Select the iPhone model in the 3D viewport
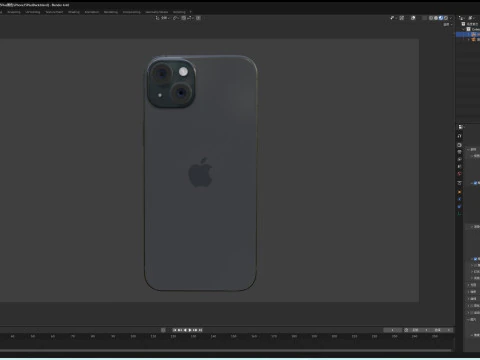480x360 pixels. tap(201, 173)
